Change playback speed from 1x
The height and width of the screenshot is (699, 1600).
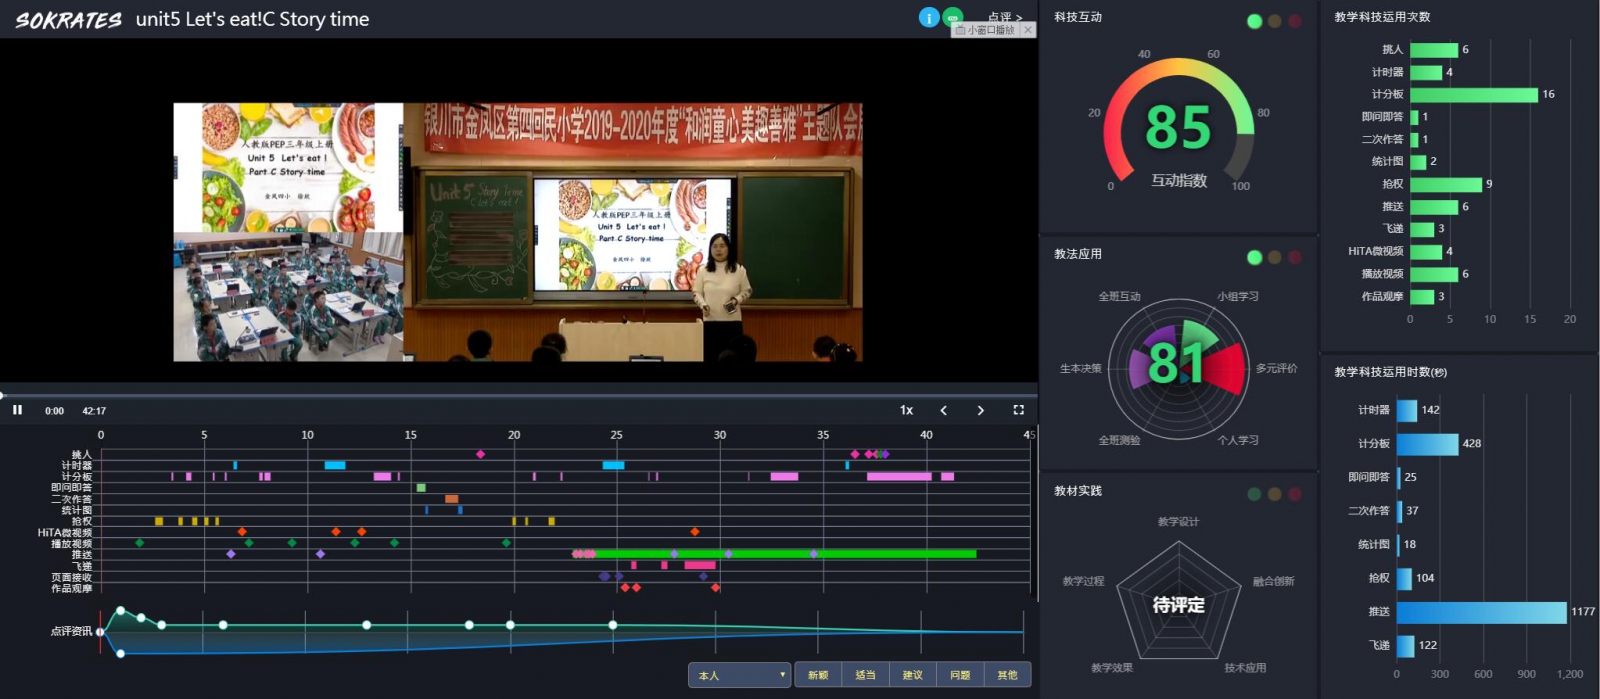[x=906, y=410]
